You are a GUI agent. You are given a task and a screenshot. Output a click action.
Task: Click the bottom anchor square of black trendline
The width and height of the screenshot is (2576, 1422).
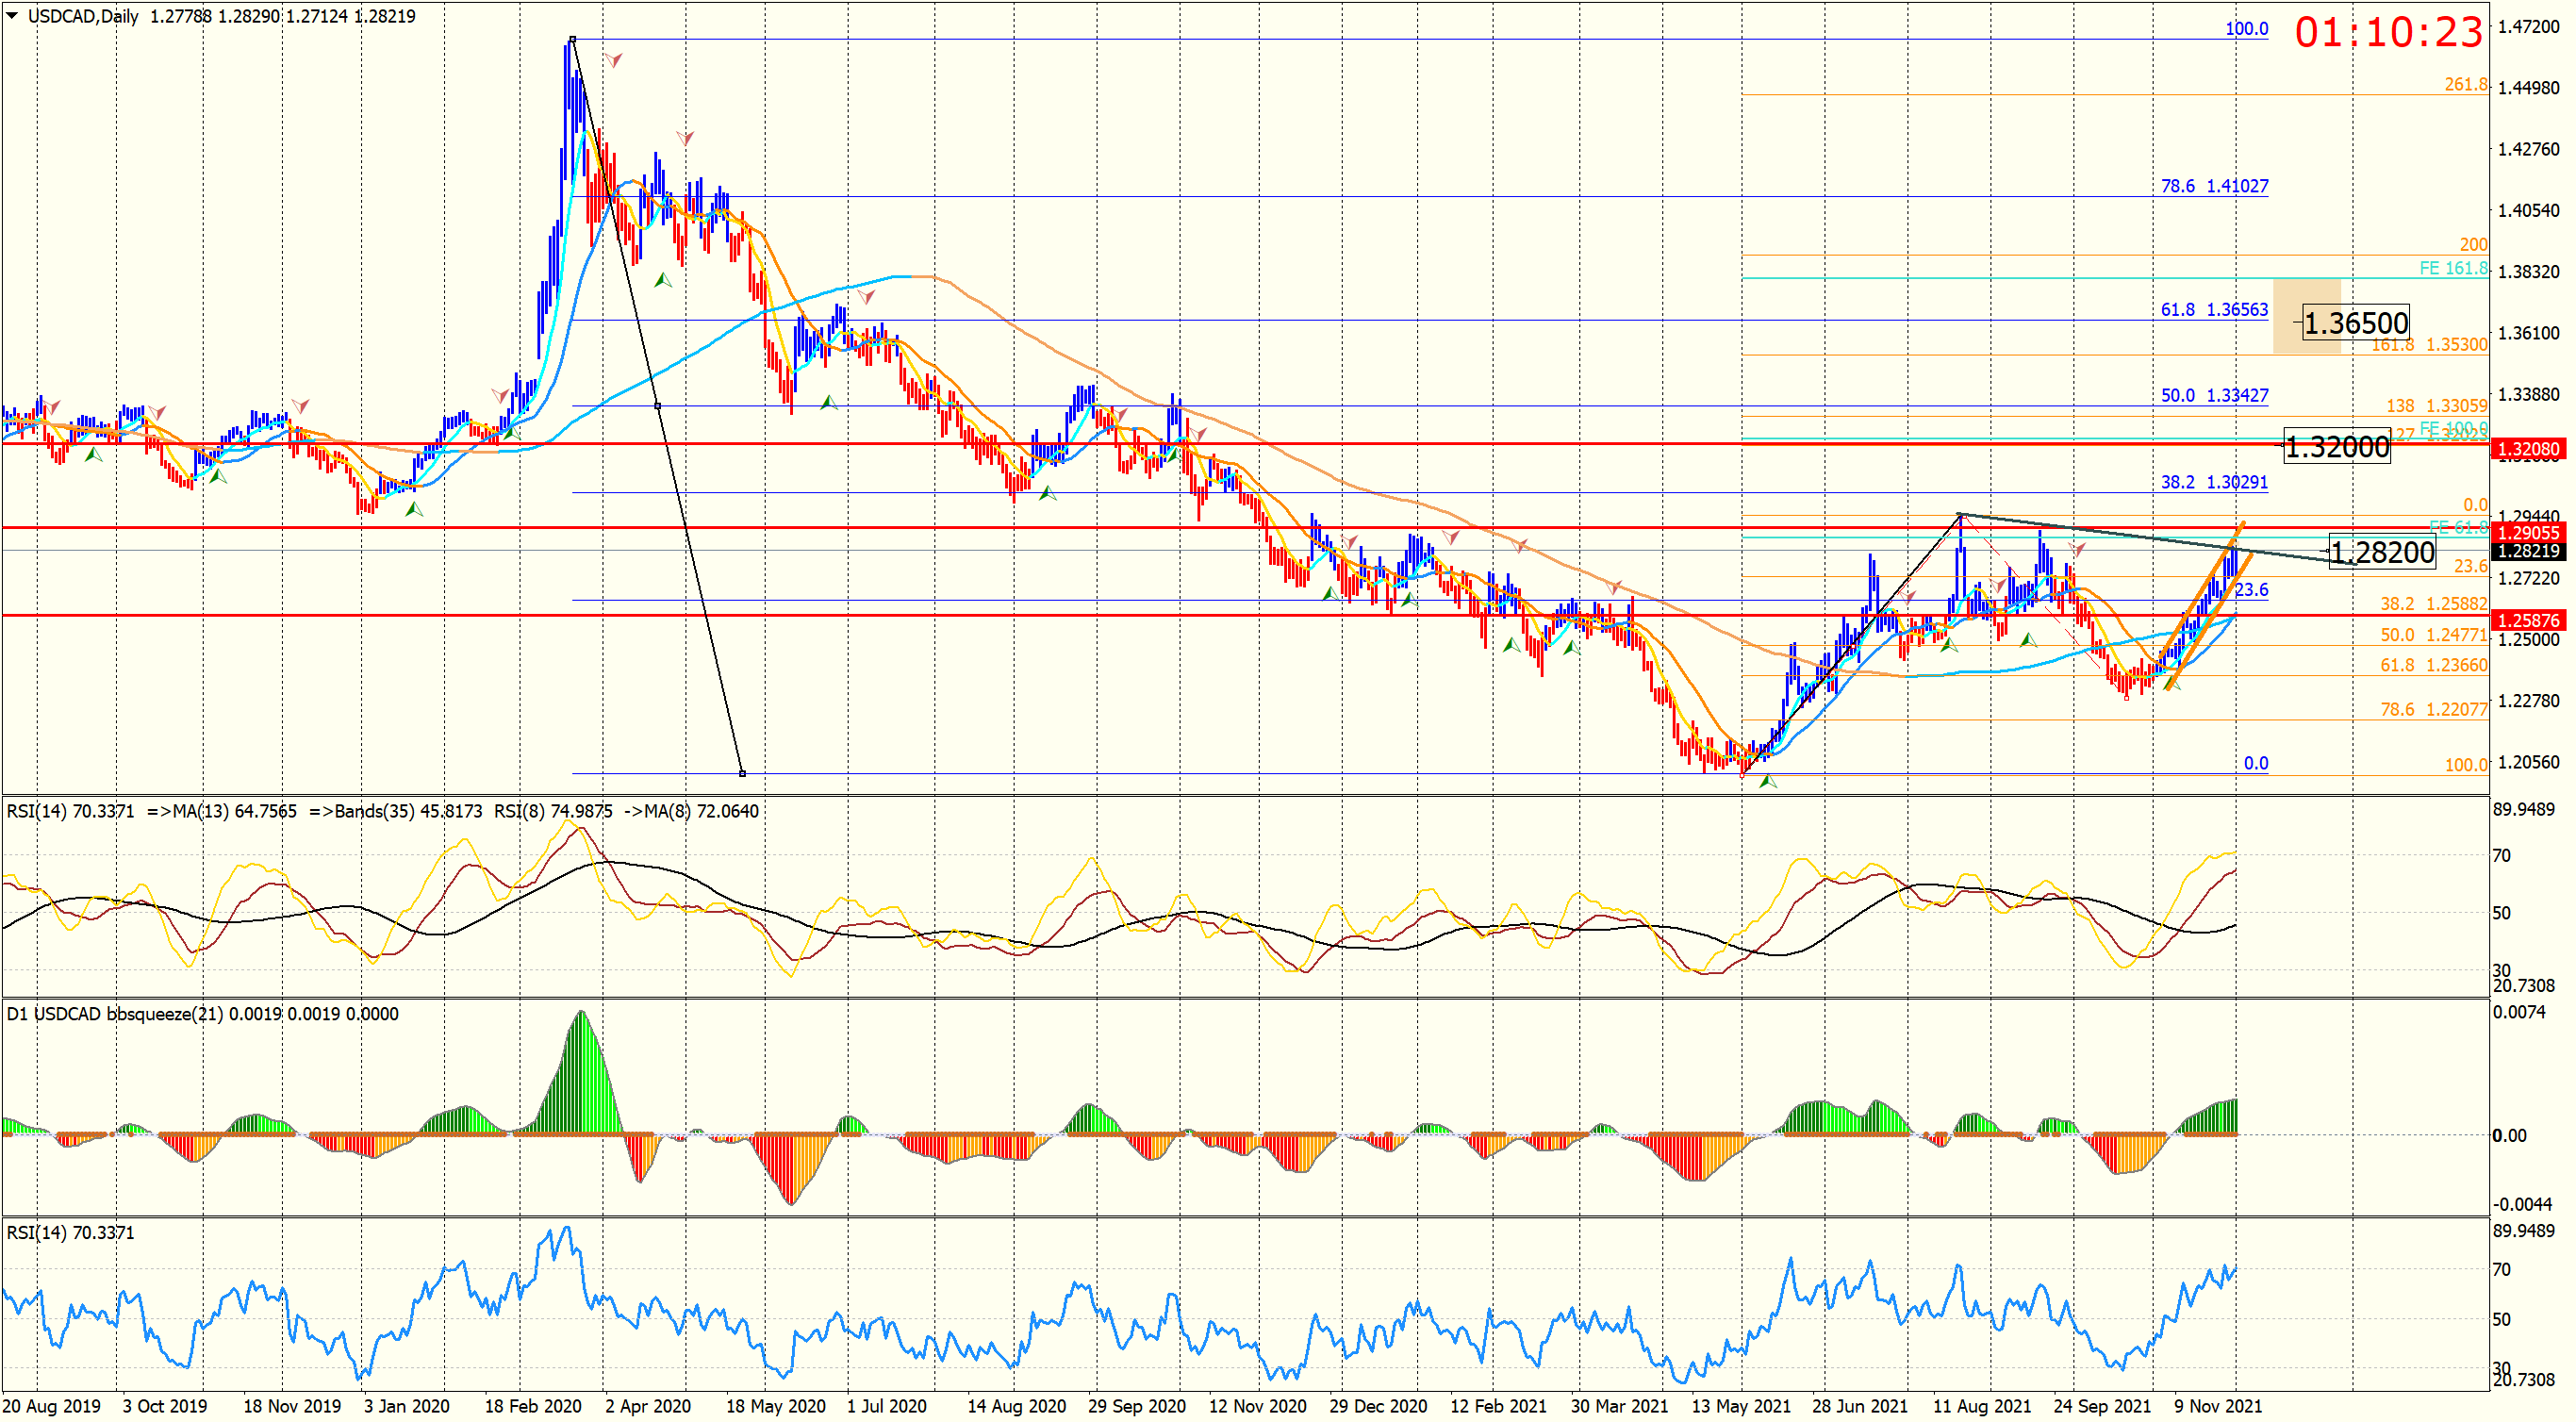click(x=742, y=773)
